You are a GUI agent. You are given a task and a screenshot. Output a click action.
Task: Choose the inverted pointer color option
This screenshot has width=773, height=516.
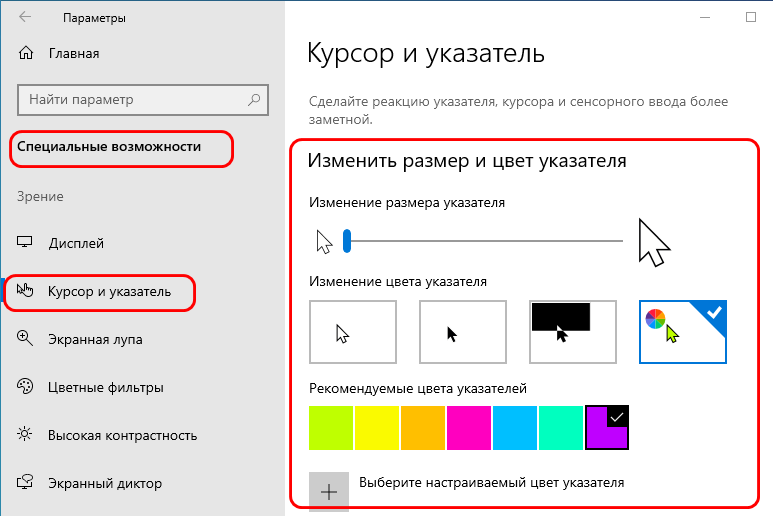click(573, 332)
